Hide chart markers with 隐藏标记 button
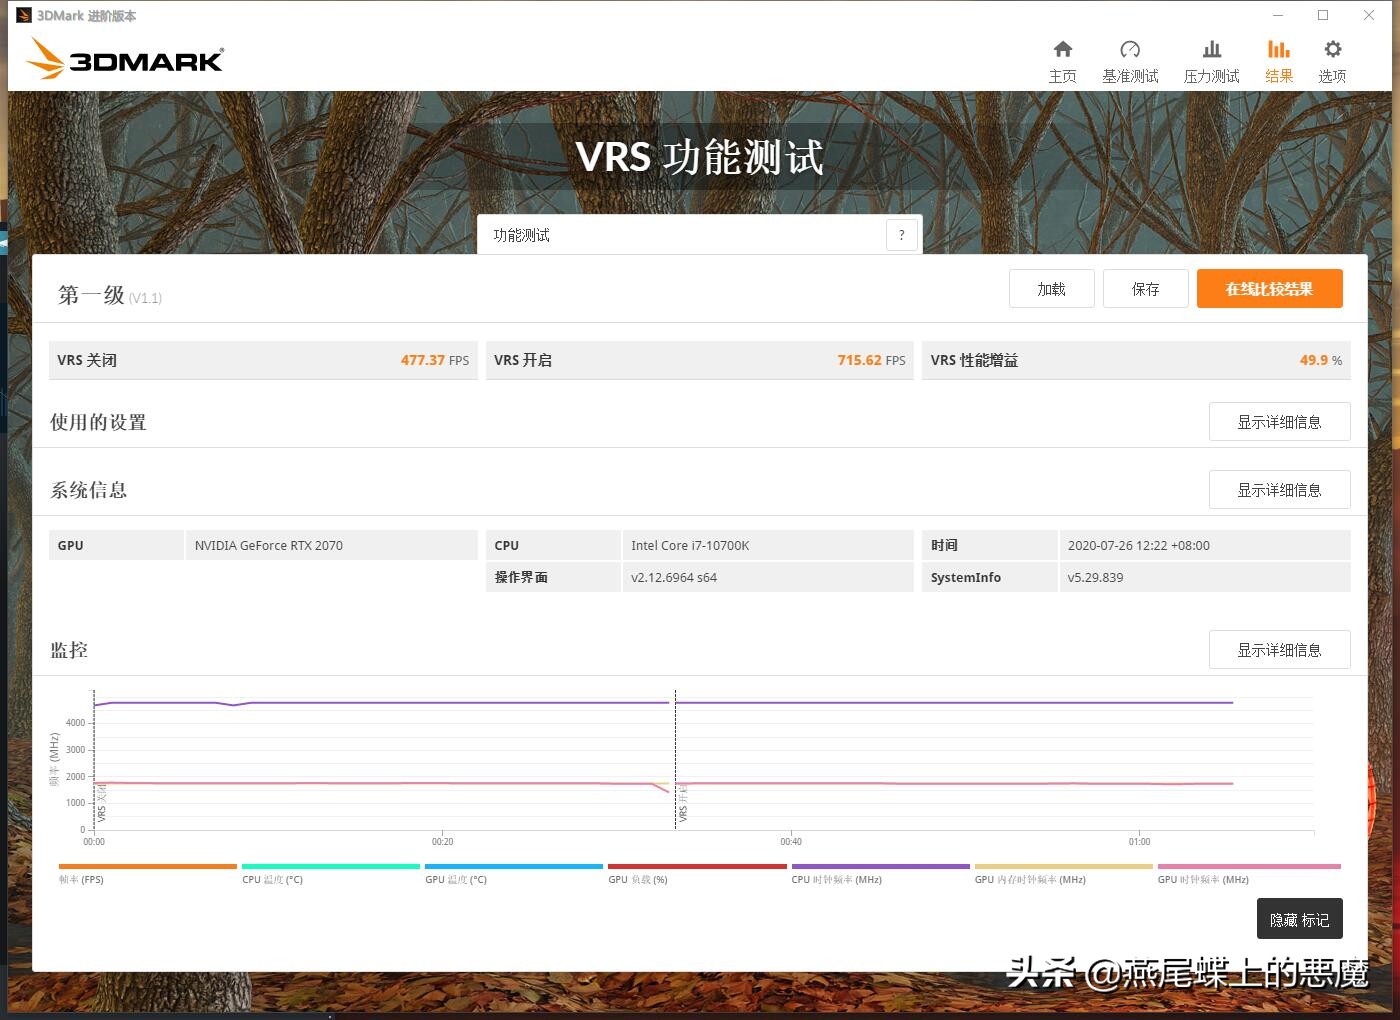This screenshot has height=1020, width=1400. 1299,918
